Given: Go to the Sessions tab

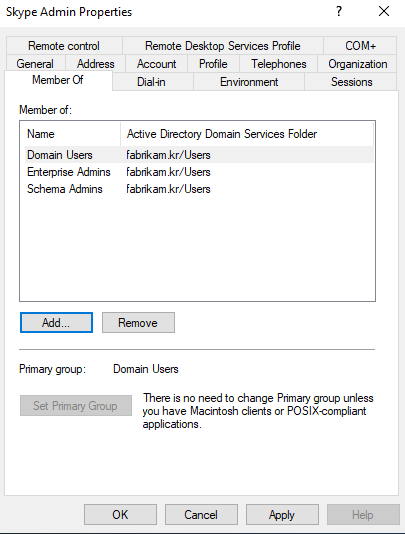Looking at the screenshot, I should tap(351, 82).
